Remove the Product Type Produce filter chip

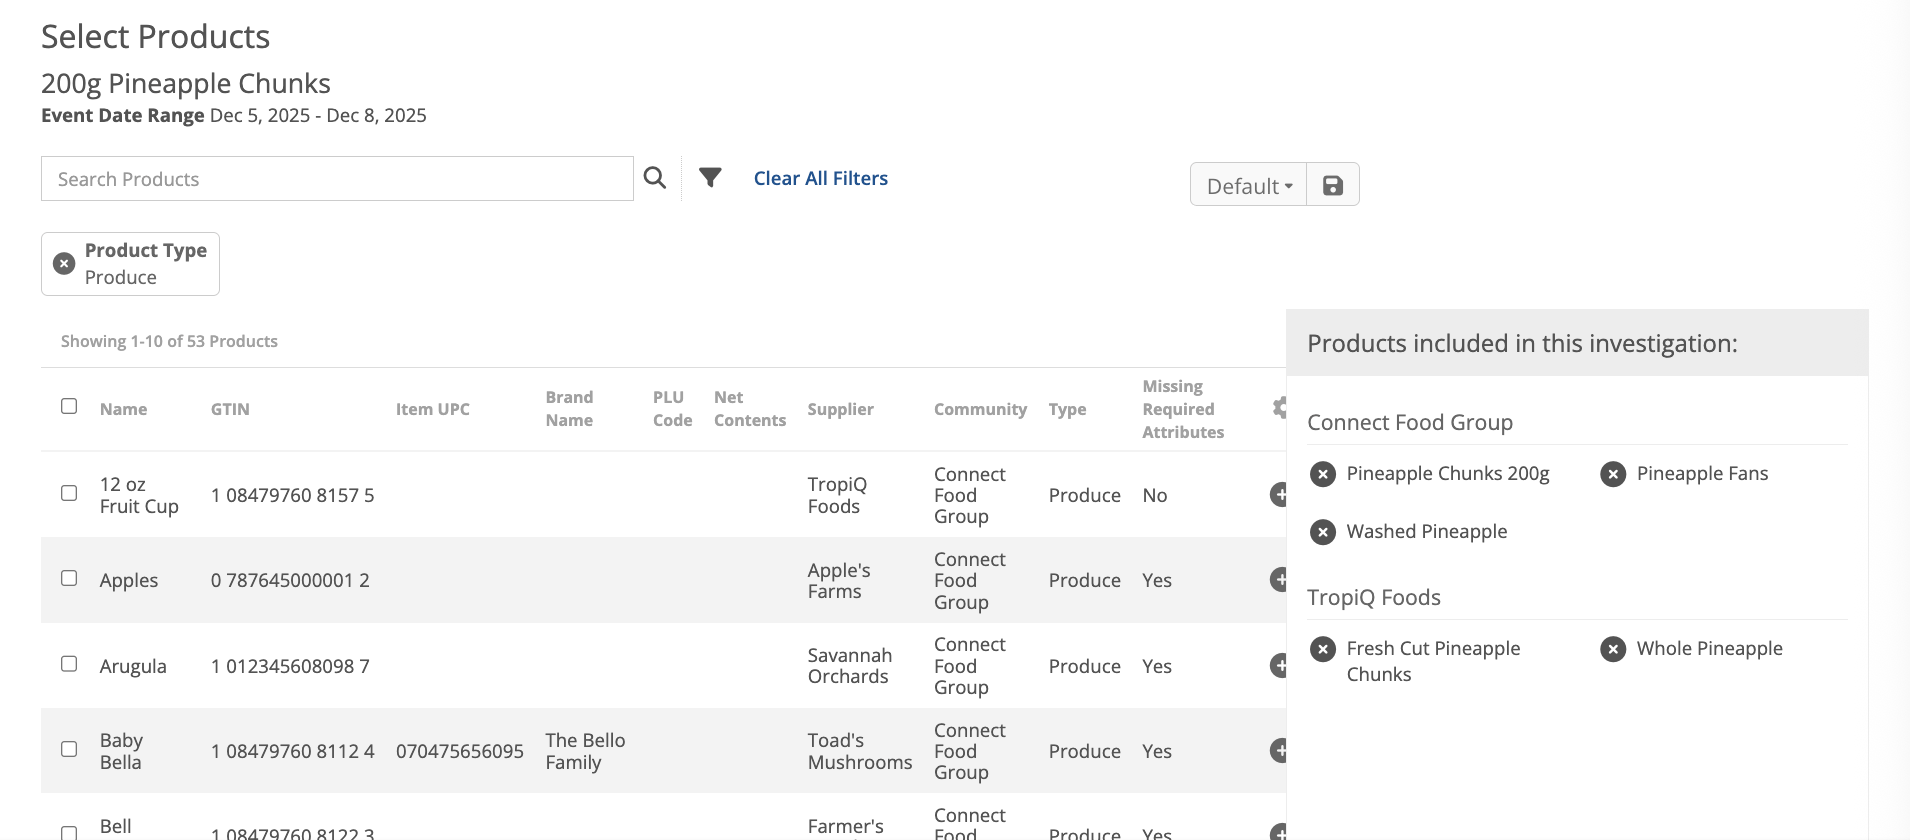point(64,263)
